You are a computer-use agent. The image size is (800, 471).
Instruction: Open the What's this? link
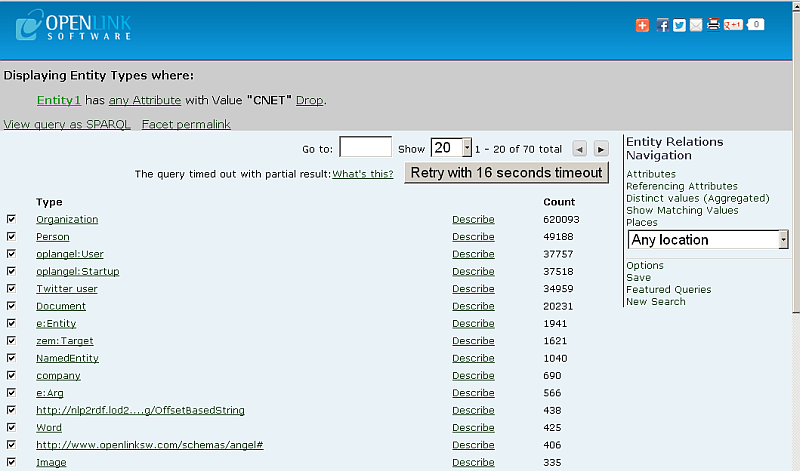pos(363,174)
